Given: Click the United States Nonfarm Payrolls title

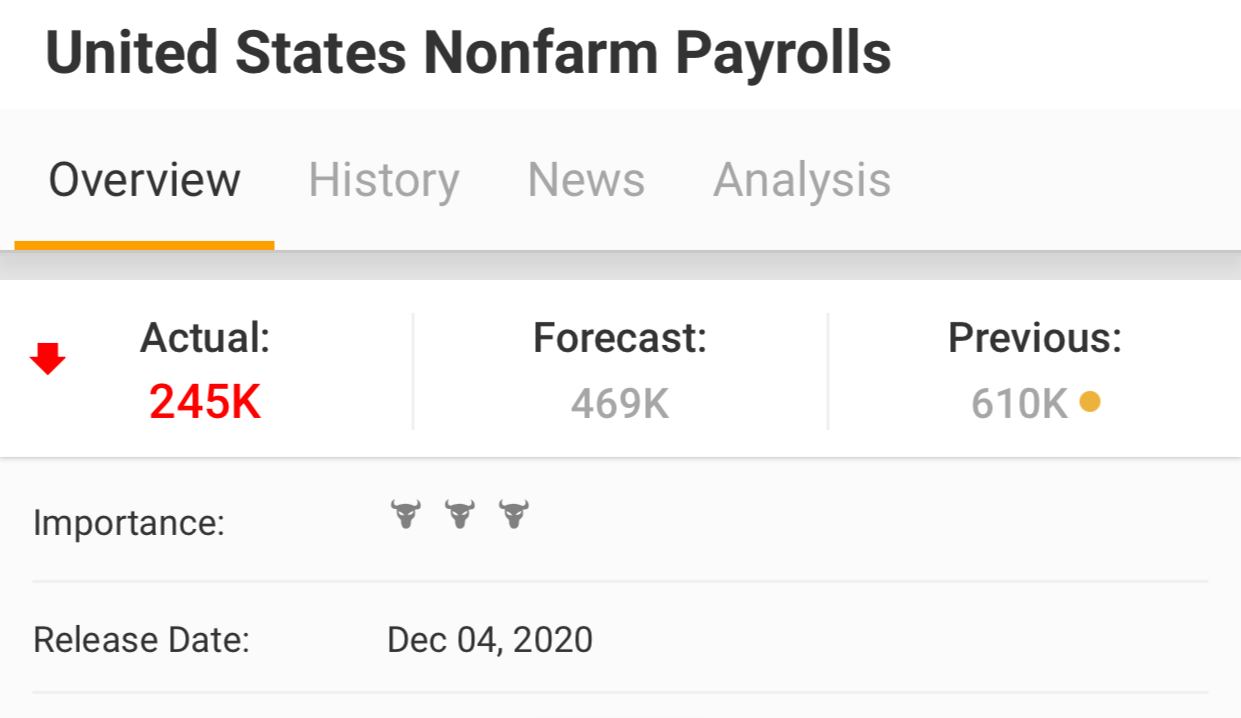Looking at the screenshot, I should tap(468, 52).
